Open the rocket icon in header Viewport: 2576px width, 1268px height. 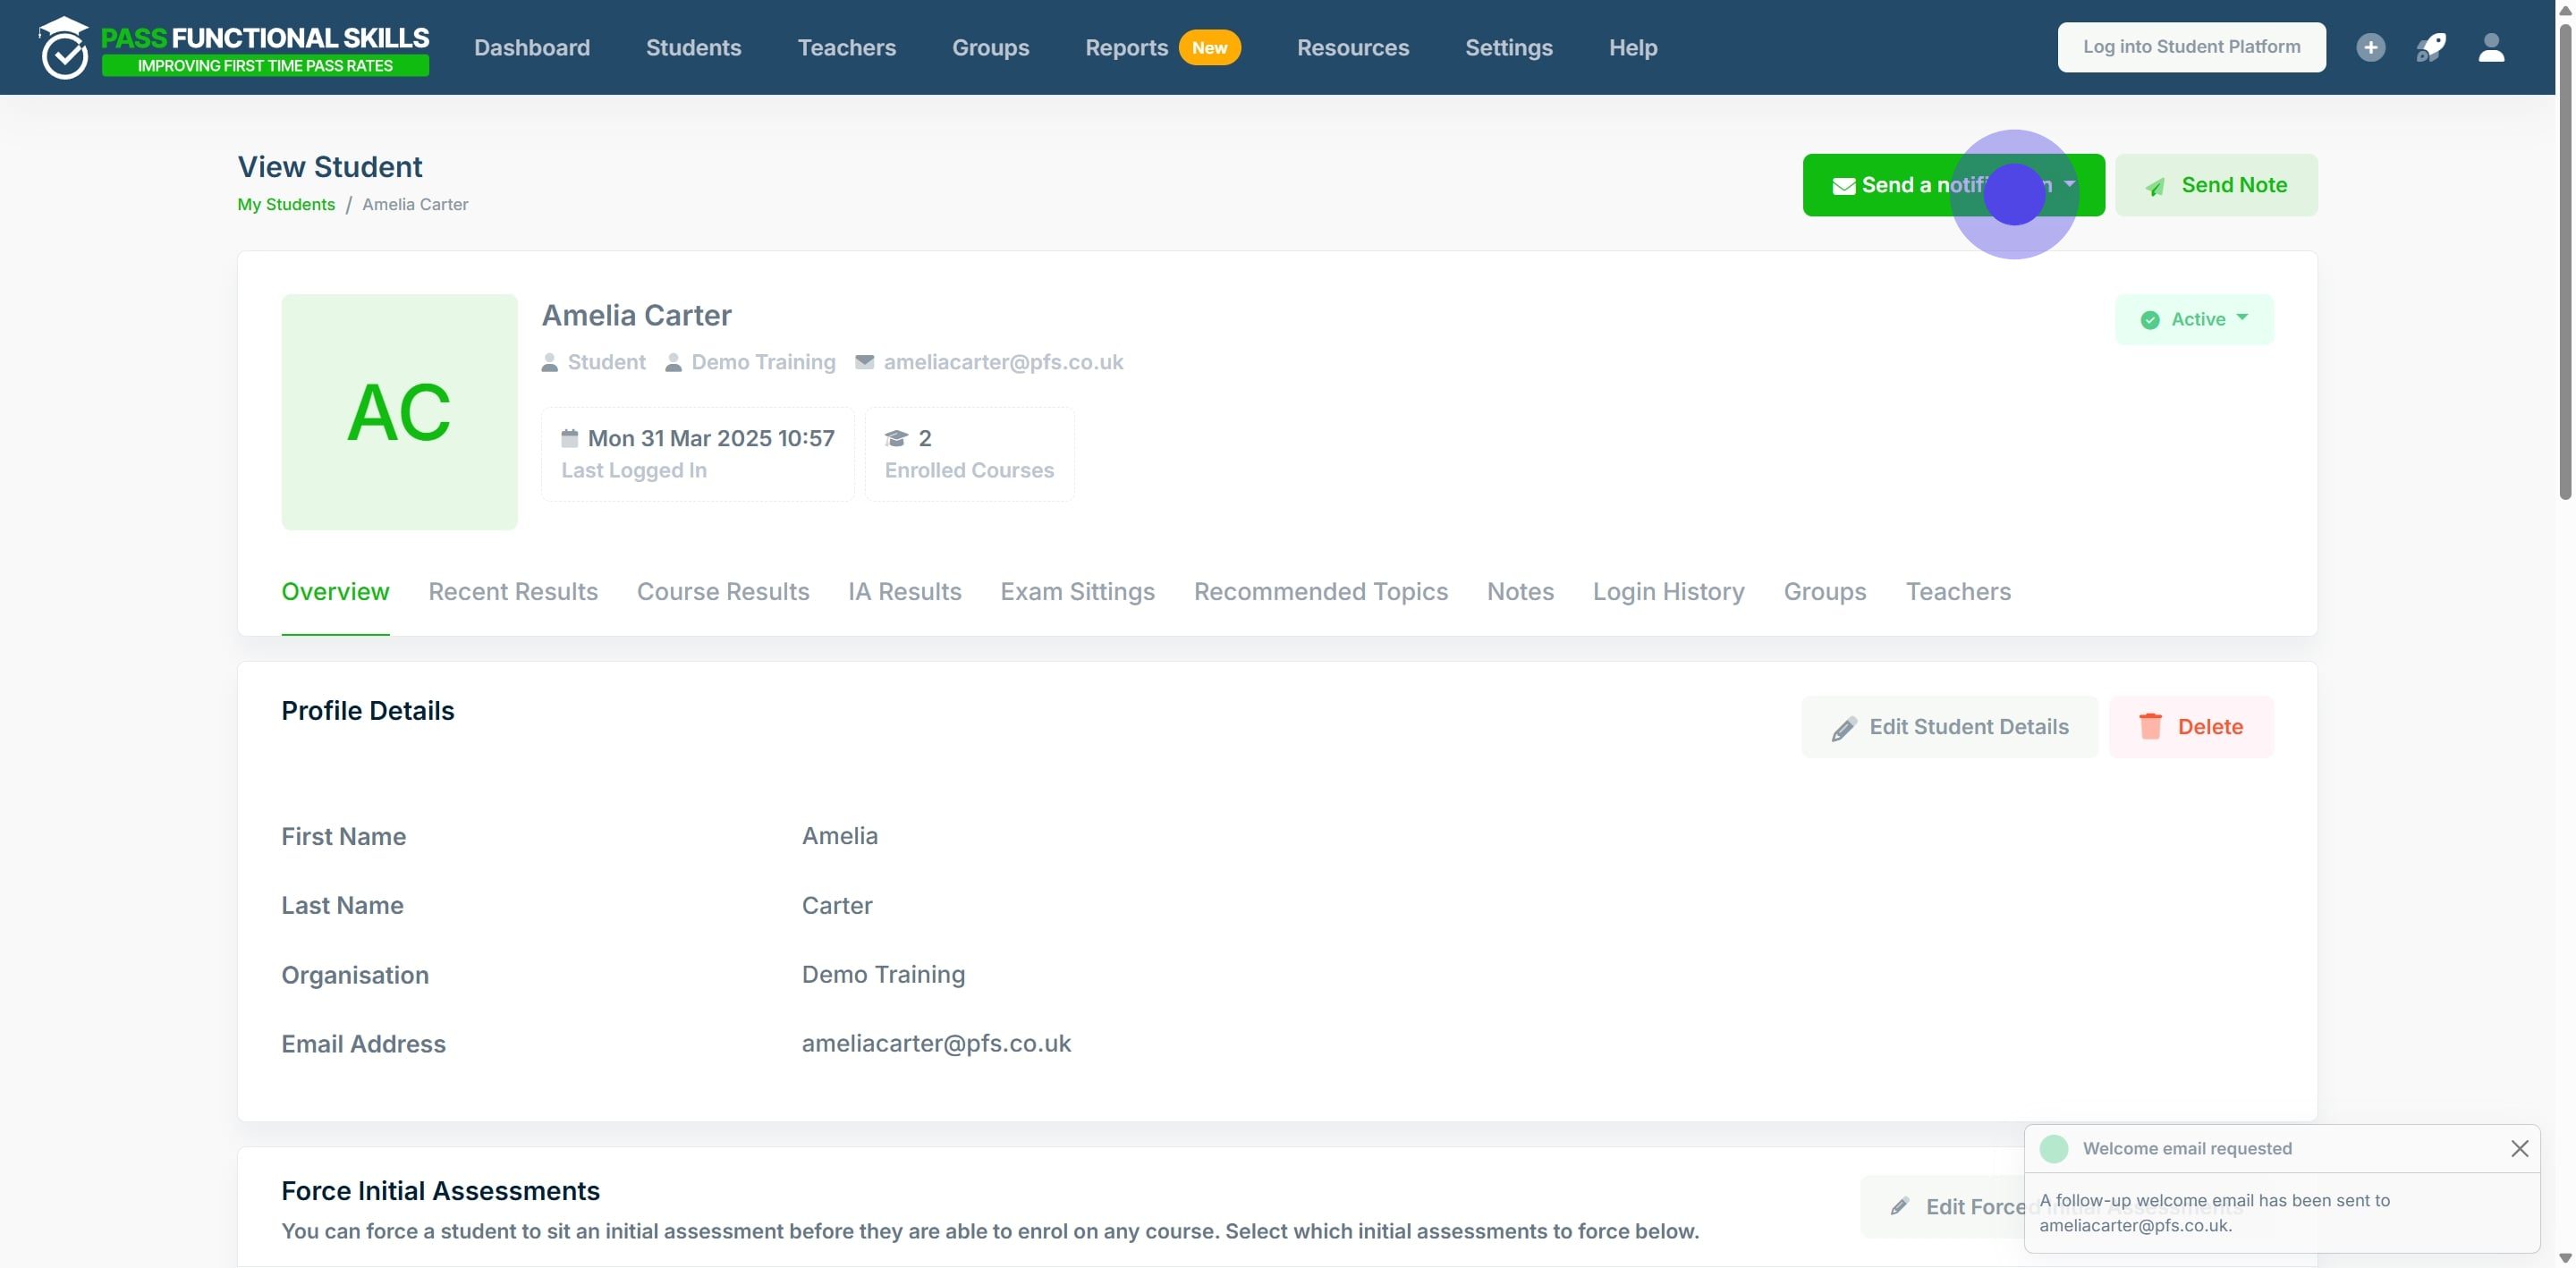(2431, 47)
